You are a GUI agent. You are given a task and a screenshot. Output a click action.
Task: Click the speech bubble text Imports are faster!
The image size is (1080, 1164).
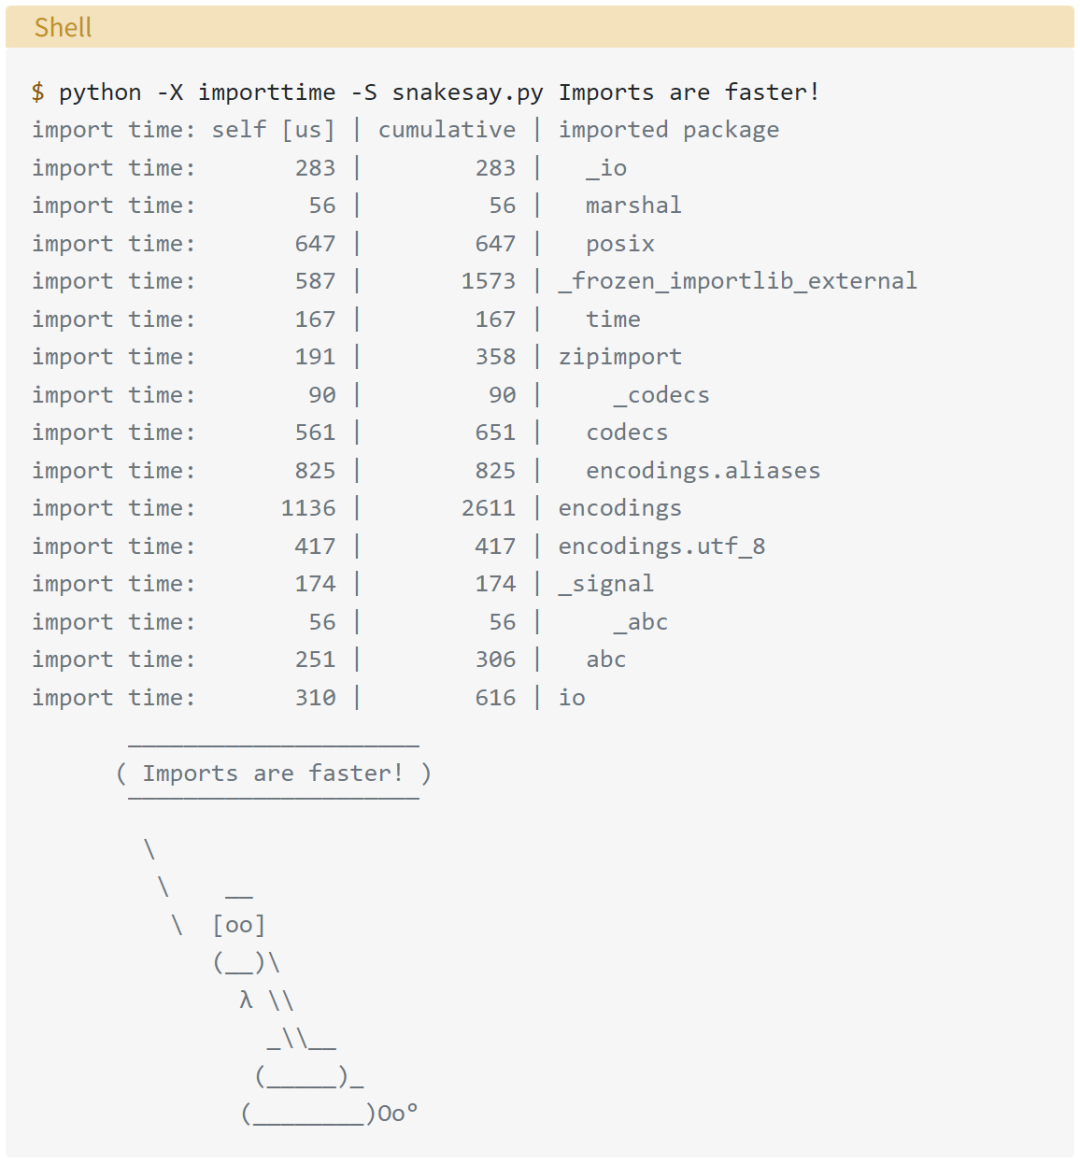[x=273, y=774]
